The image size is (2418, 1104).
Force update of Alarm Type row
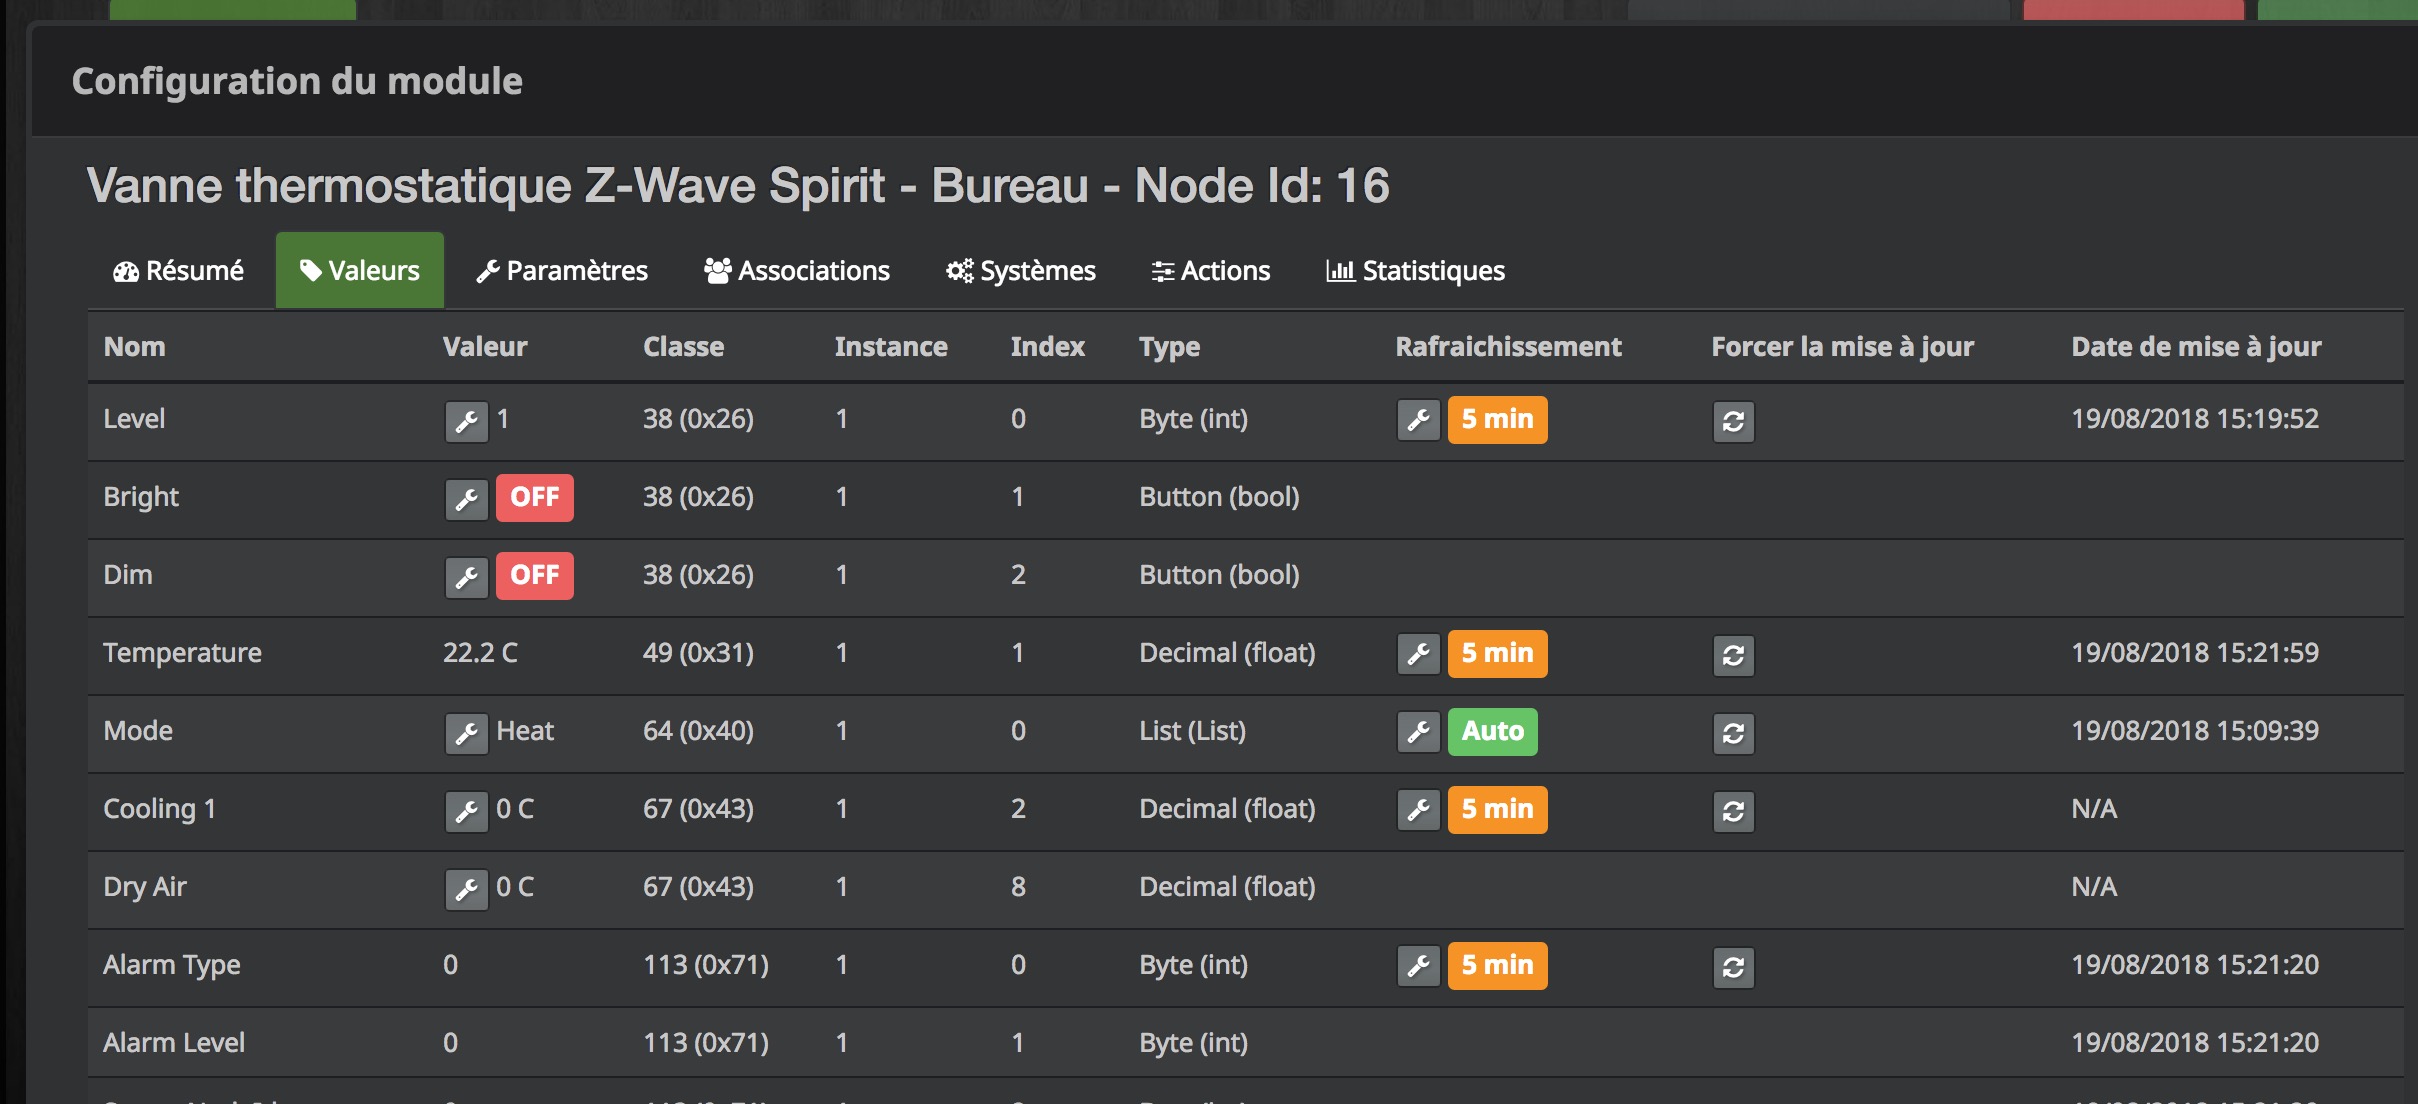click(1734, 968)
